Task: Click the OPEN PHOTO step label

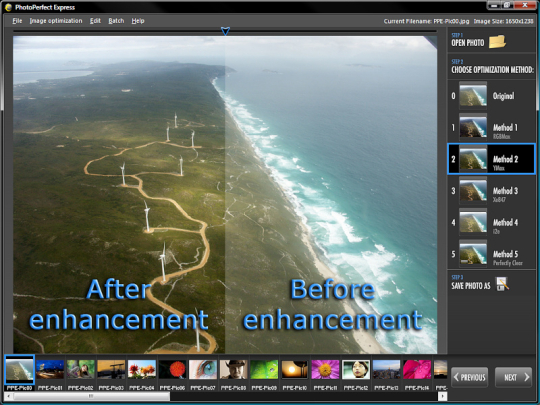Action: coord(468,43)
